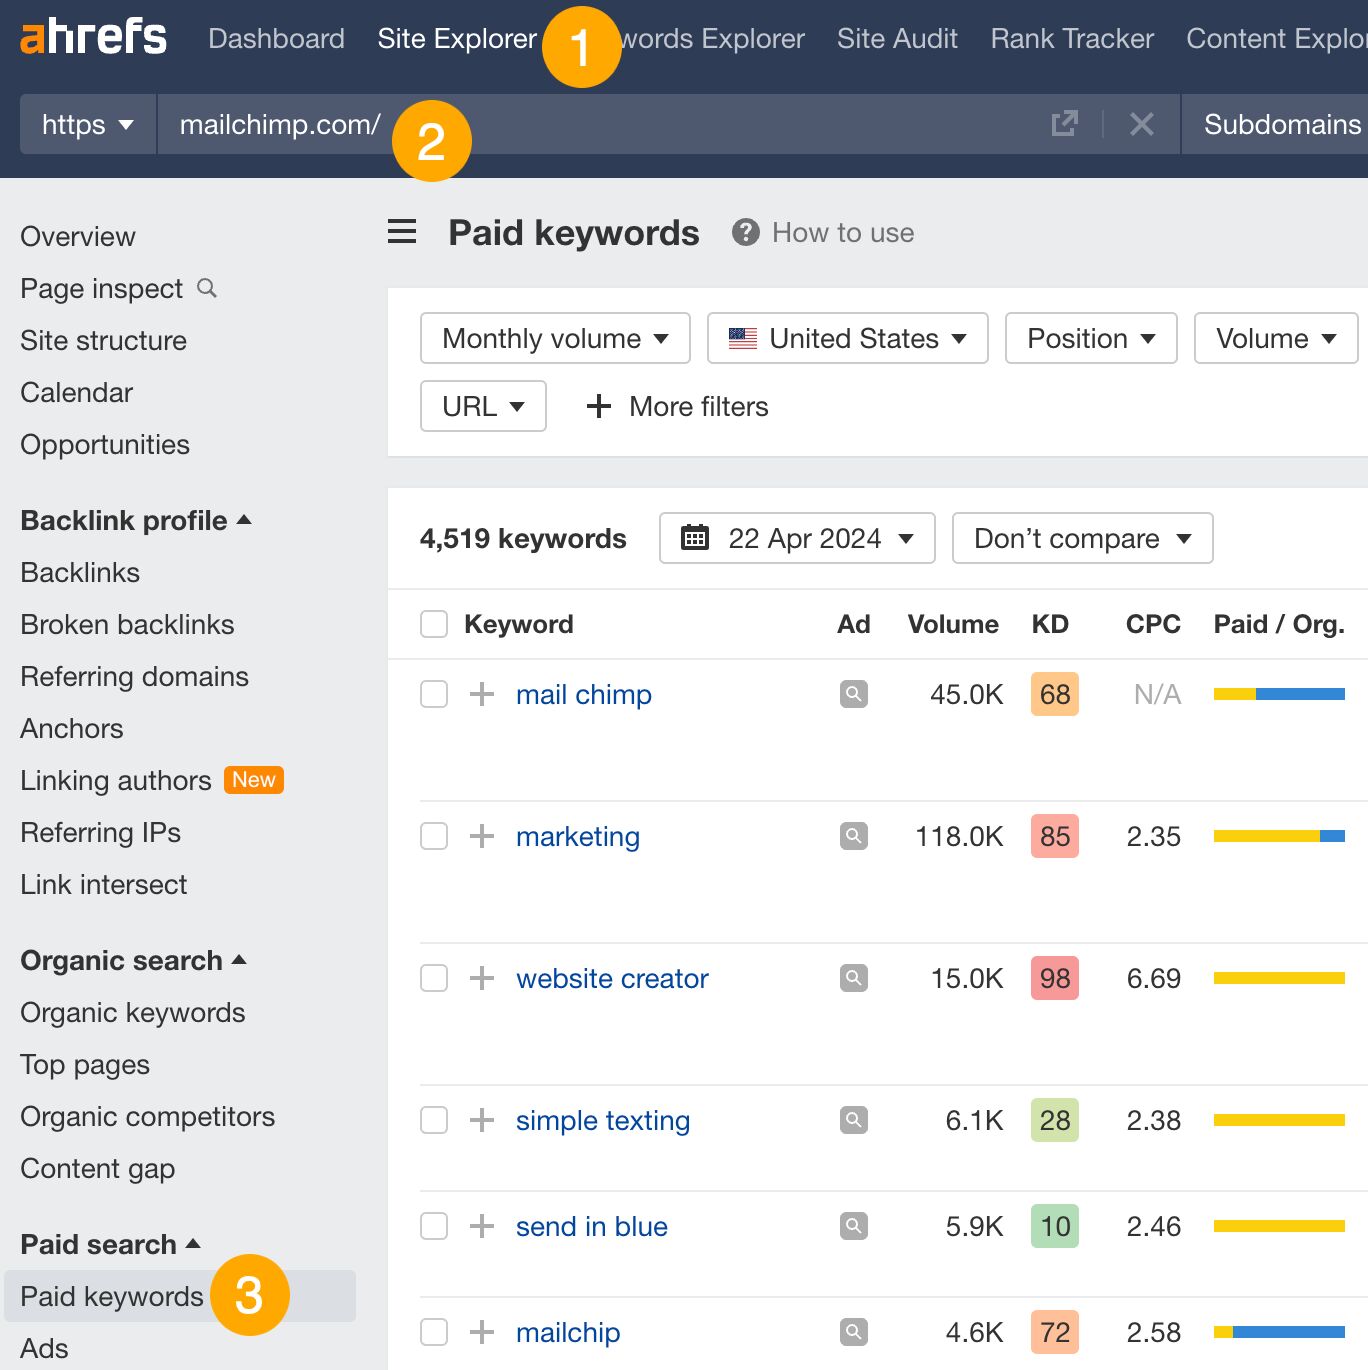The width and height of the screenshot is (1368, 1370).
Task: Open mailchimp.com in a new tab icon
Action: click(x=1064, y=124)
